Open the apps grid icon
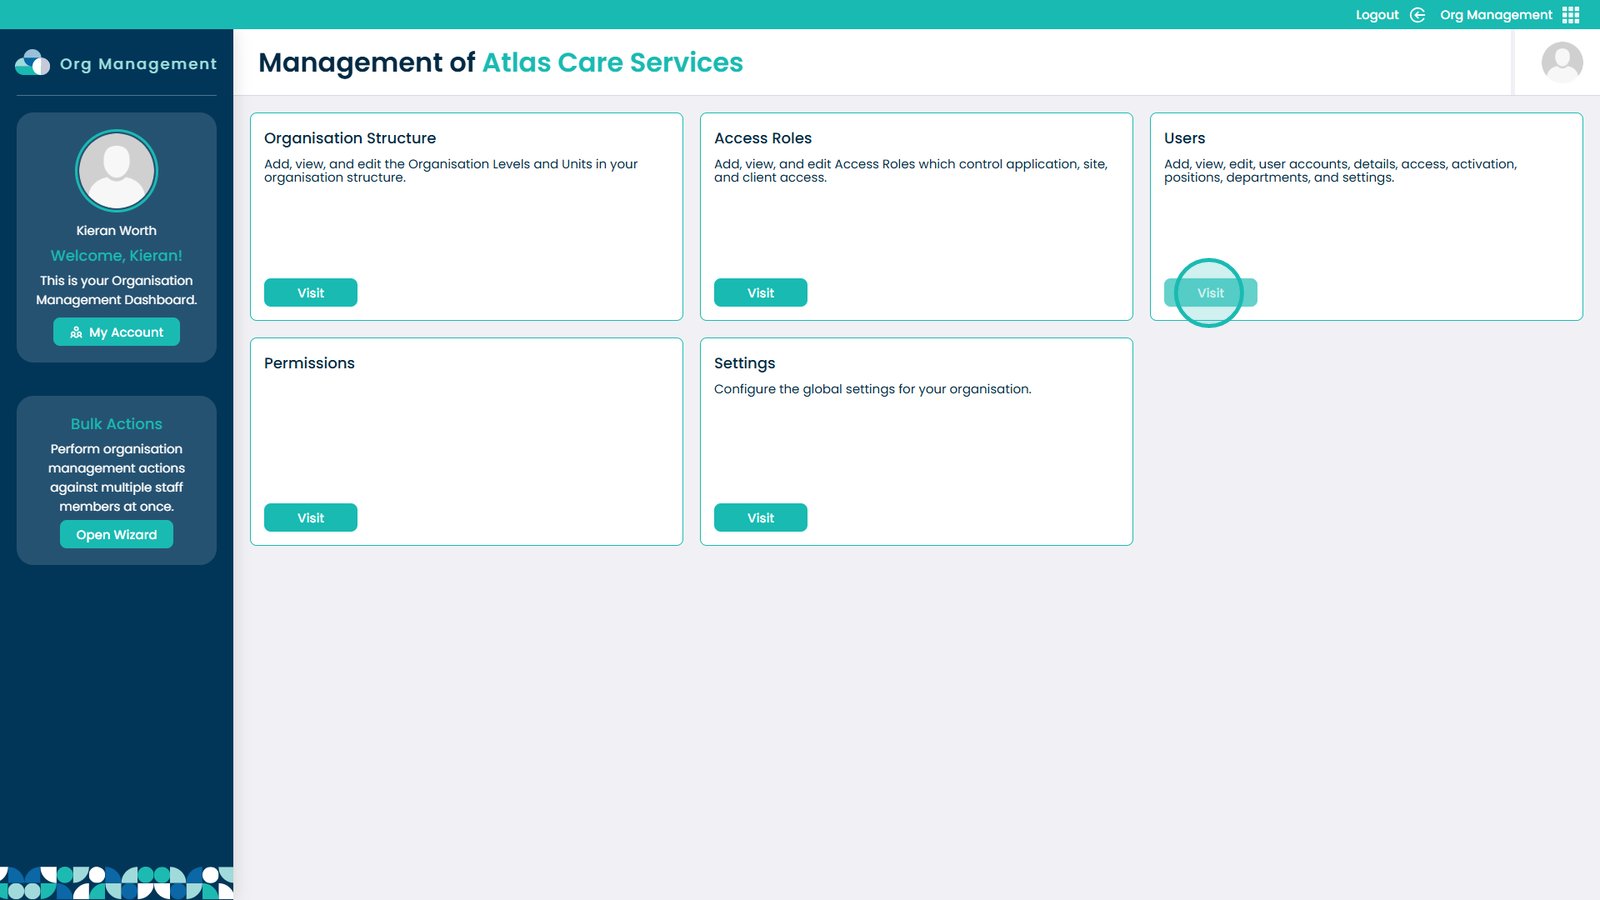This screenshot has width=1600, height=900. 1571,15
